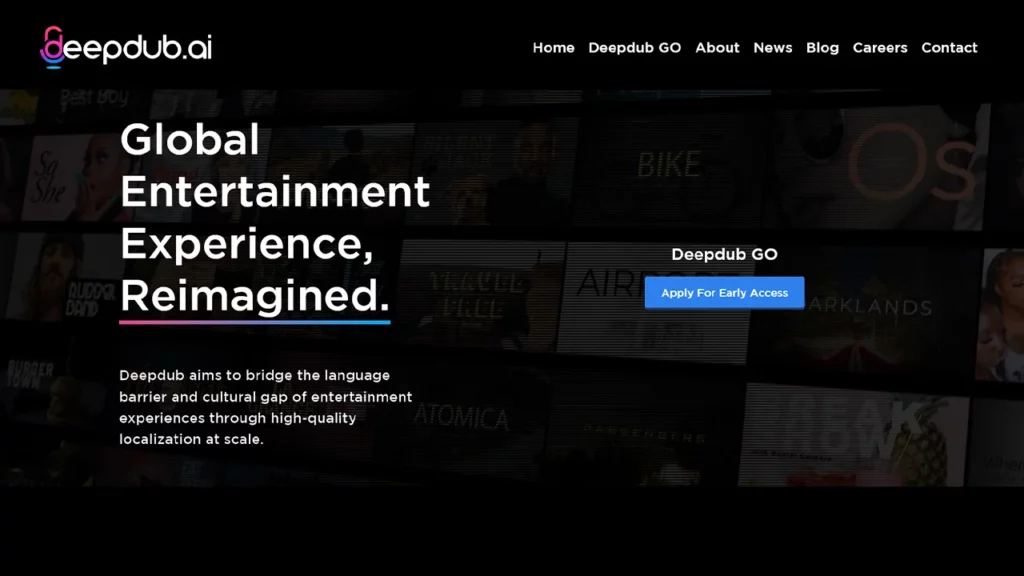This screenshot has height=576, width=1024.
Task: Click the Deepdub mission description paragraph
Action: point(265,407)
